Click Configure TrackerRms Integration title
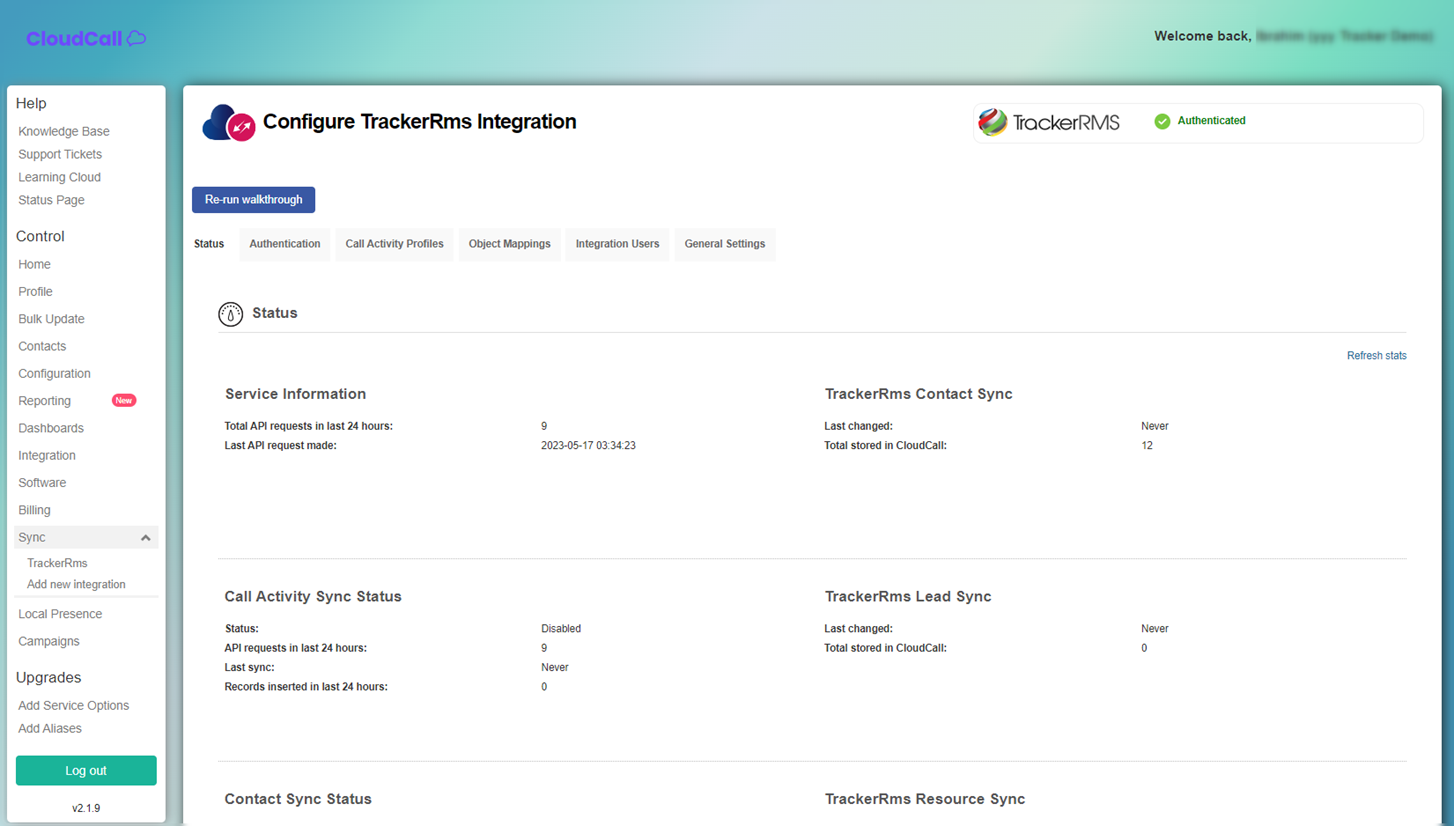 coord(420,122)
